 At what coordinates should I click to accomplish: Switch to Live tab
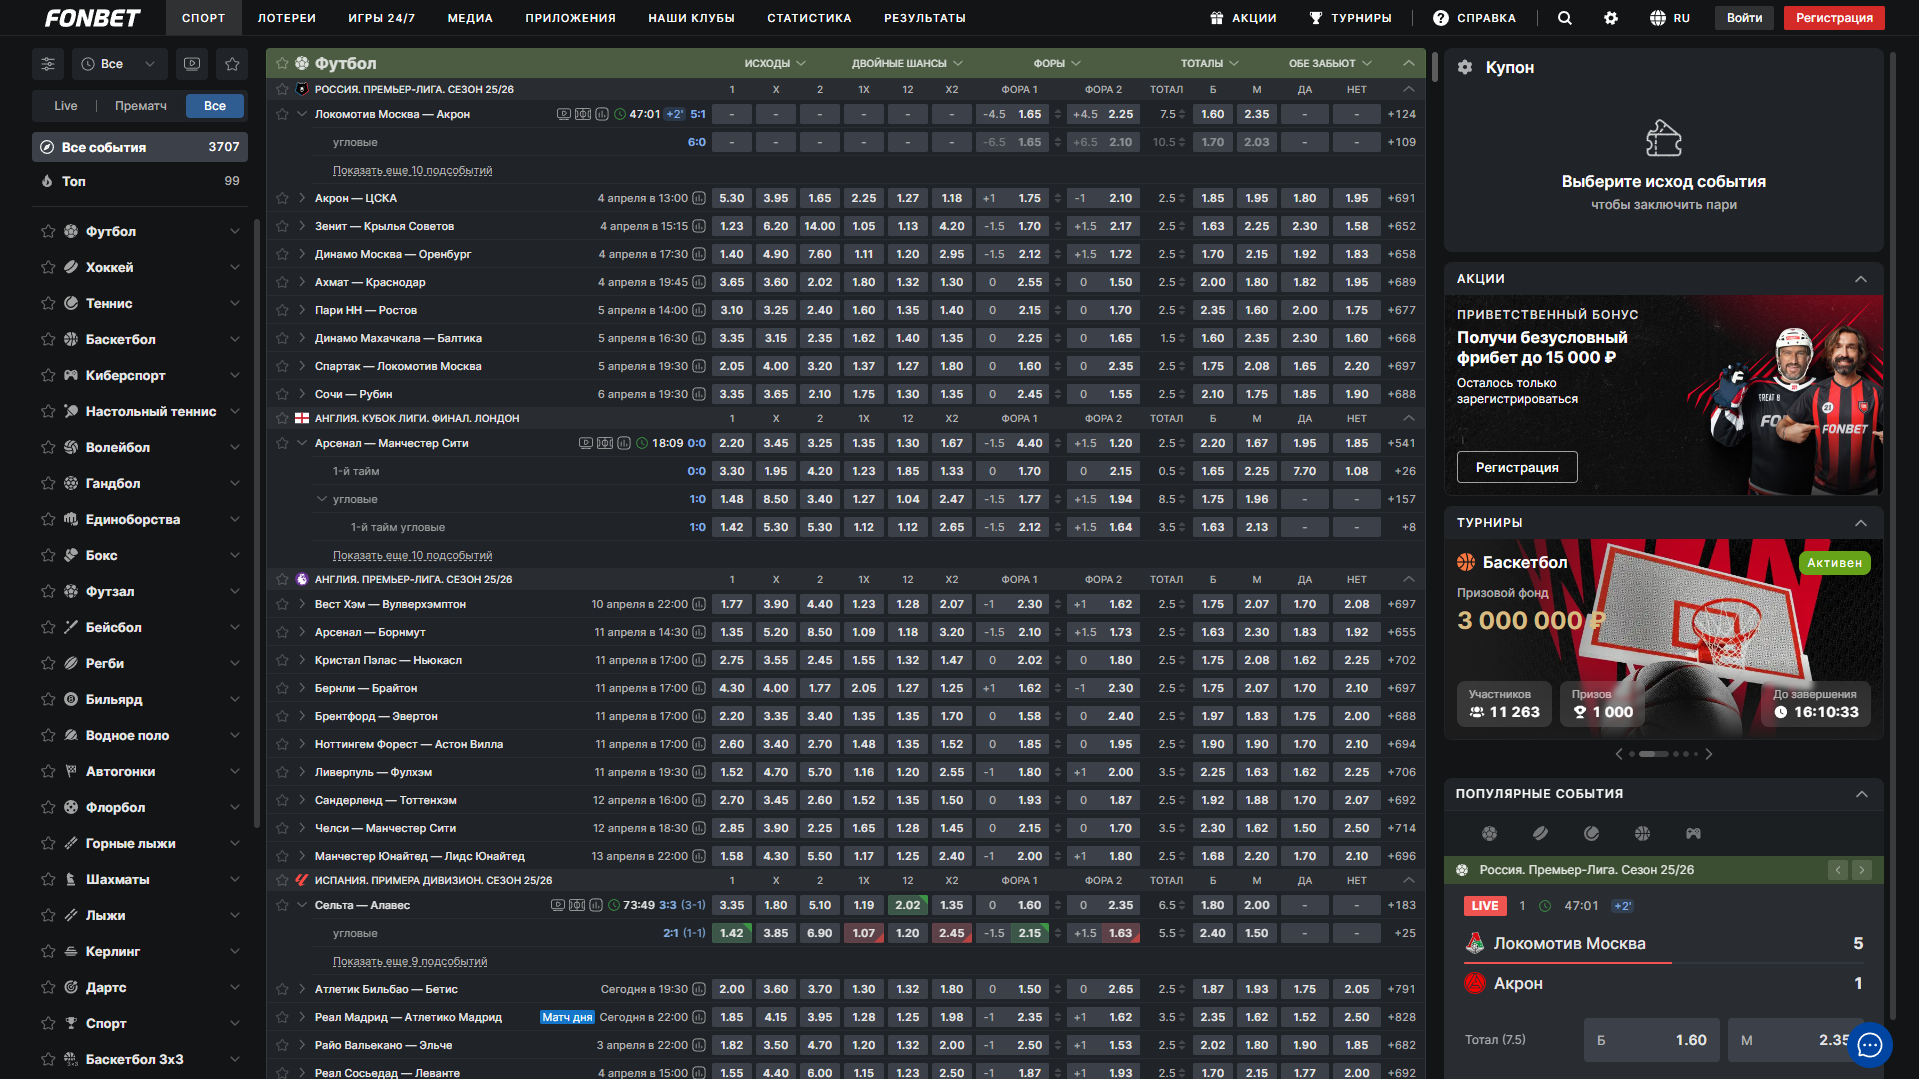66,106
